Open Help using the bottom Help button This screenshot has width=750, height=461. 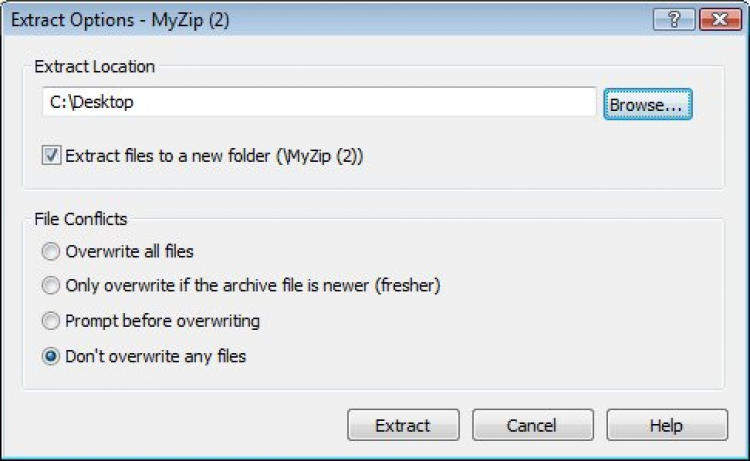click(666, 425)
